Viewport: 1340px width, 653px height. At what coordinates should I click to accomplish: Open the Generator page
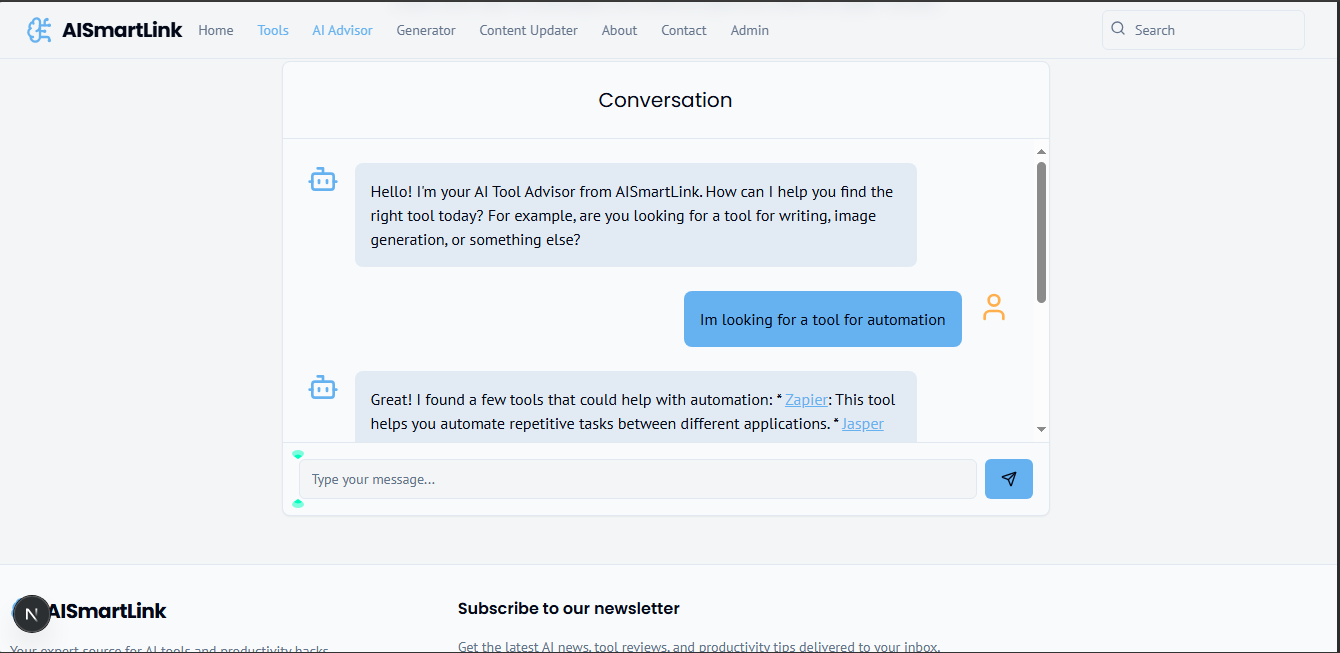[x=425, y=30]
